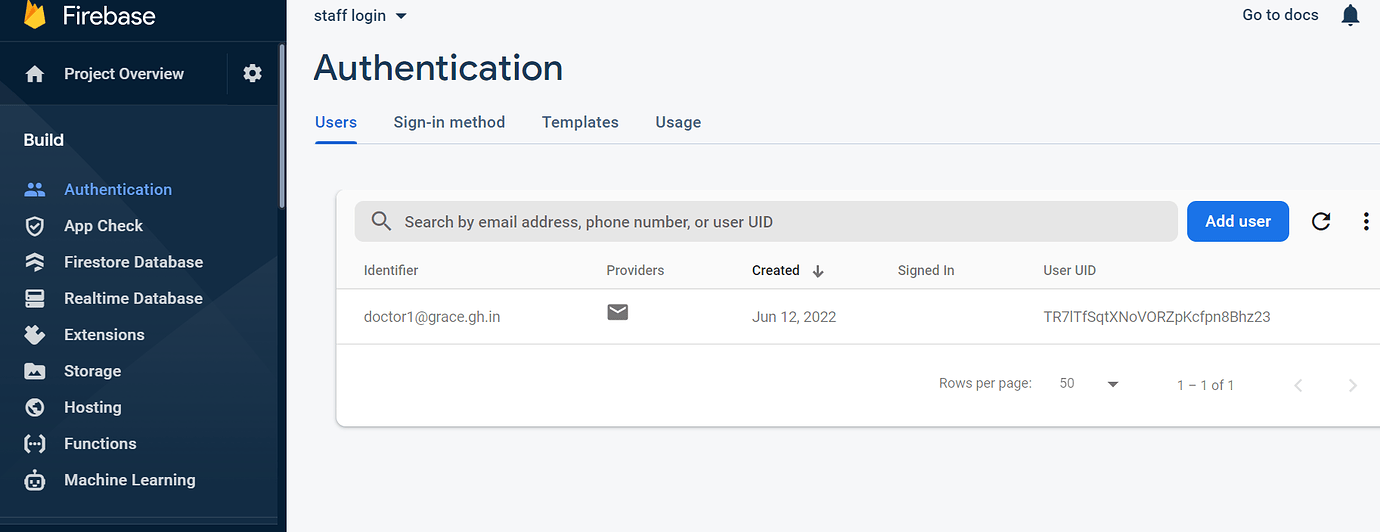Open the three-dot more options menu
This screenshot has width=1380, height=532.
pyautogui.click(x=1366, y=221)
